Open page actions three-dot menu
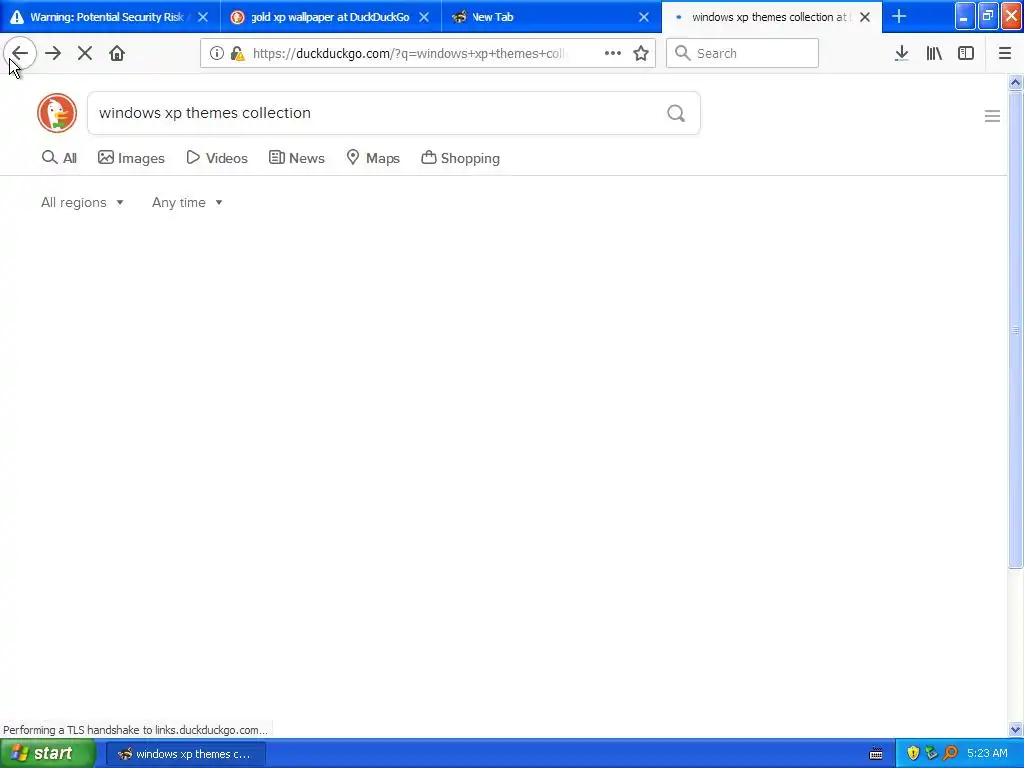This screenshot has height=768, width=1024. [x=613, y=54]
